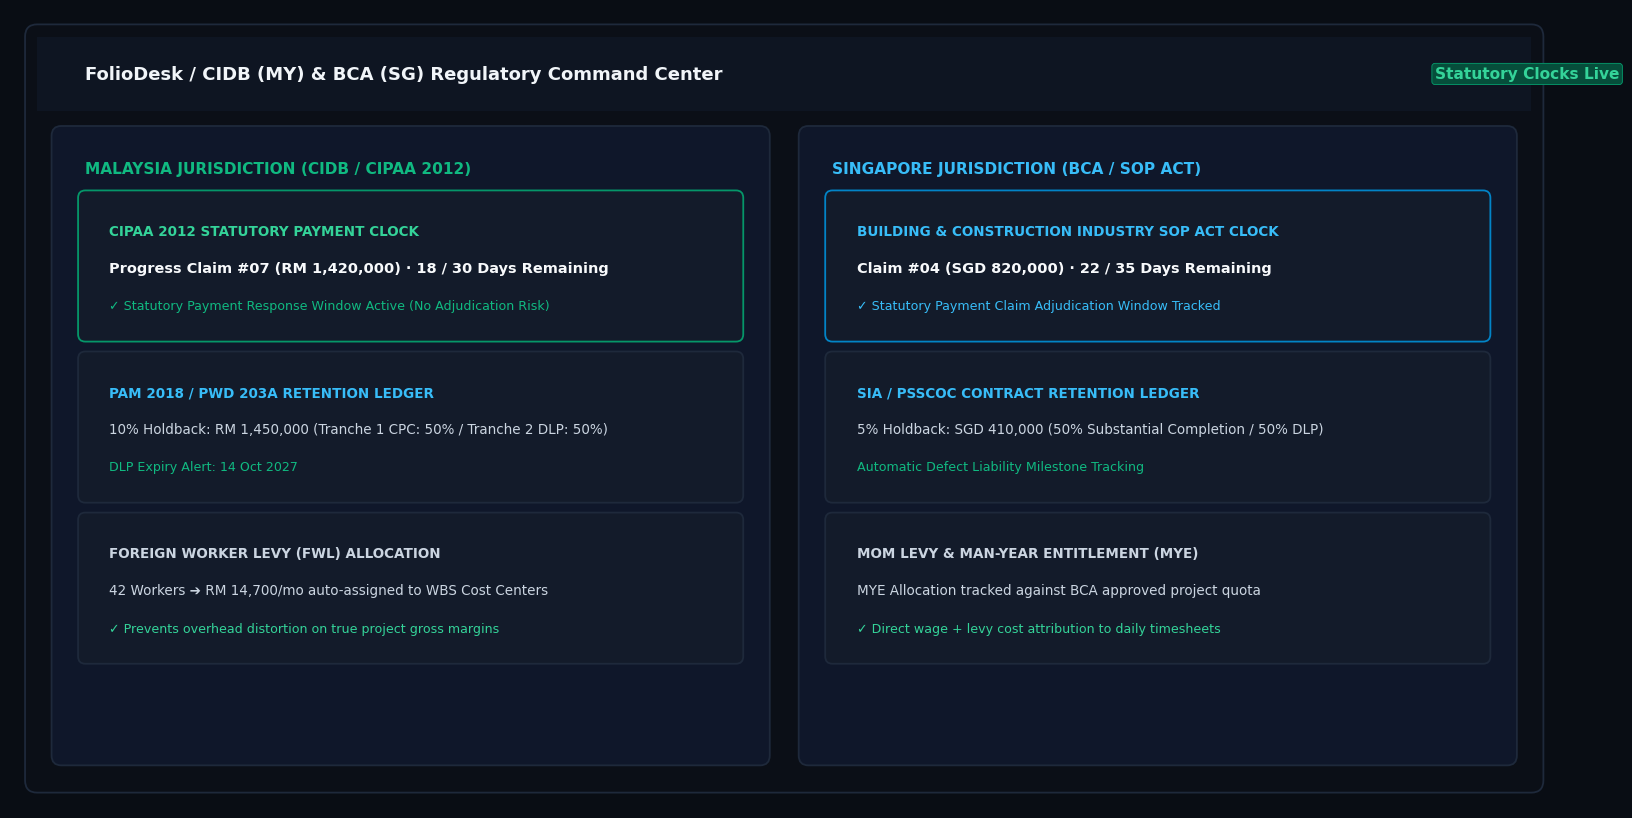Click Statutory Payment Response Window Active status

click(x=329, y=306)
